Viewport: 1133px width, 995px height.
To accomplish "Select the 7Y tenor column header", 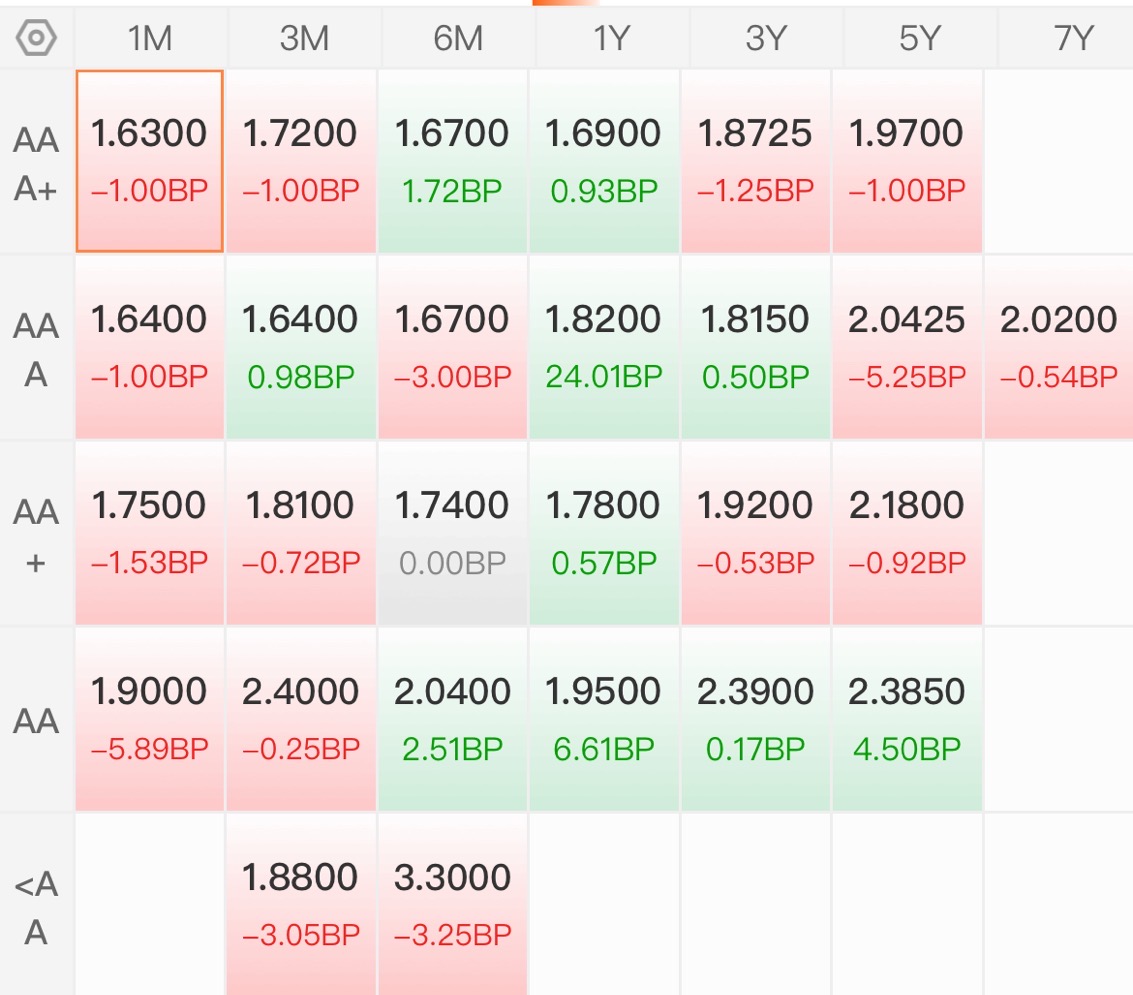I will click(1067, 38).
